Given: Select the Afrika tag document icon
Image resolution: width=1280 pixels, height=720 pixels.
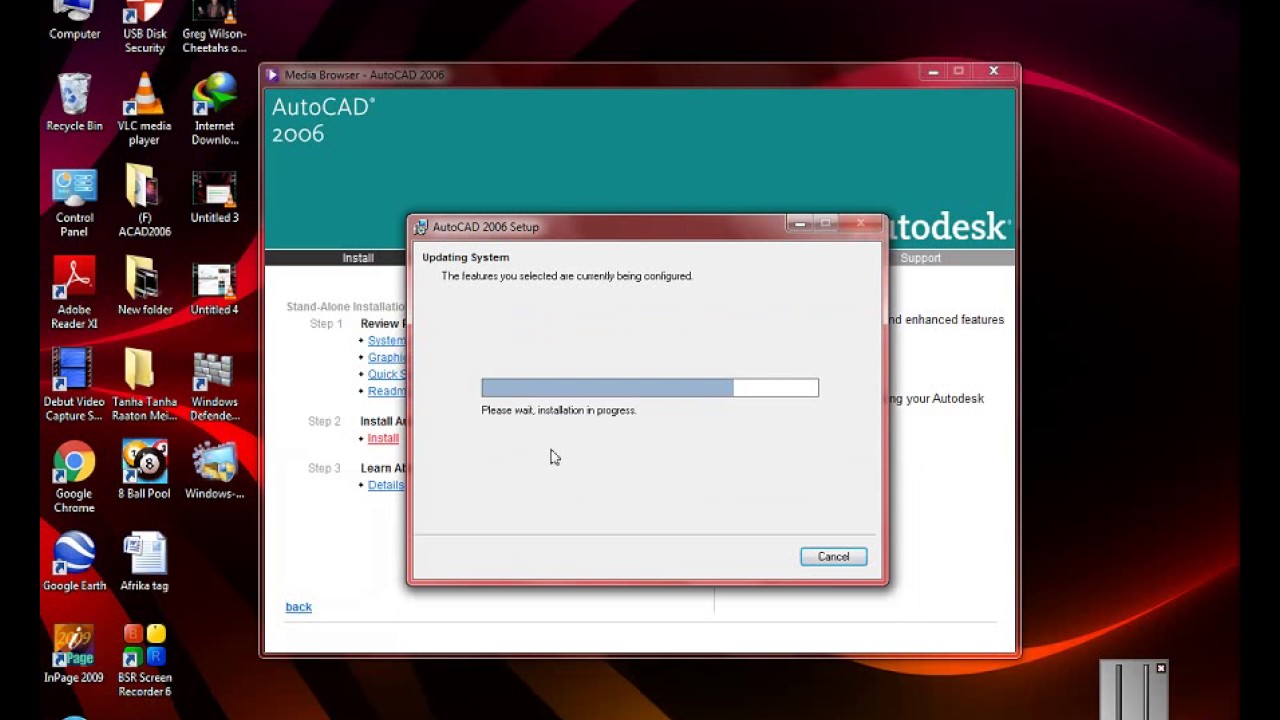Looking at the screenshot, I should [x=144, y=562].
